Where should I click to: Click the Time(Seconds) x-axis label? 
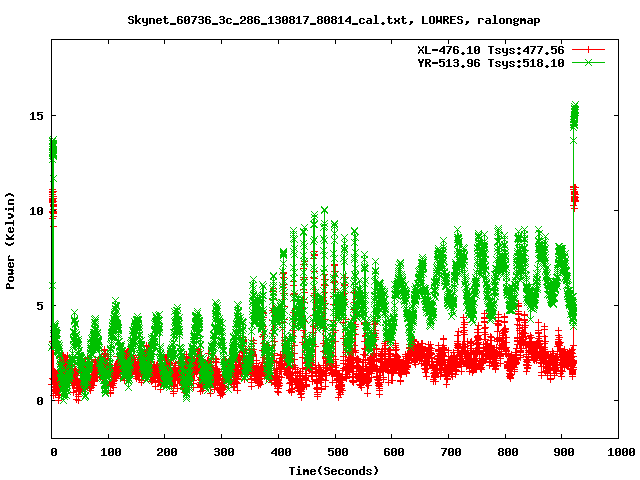click(x=334, y=471)
